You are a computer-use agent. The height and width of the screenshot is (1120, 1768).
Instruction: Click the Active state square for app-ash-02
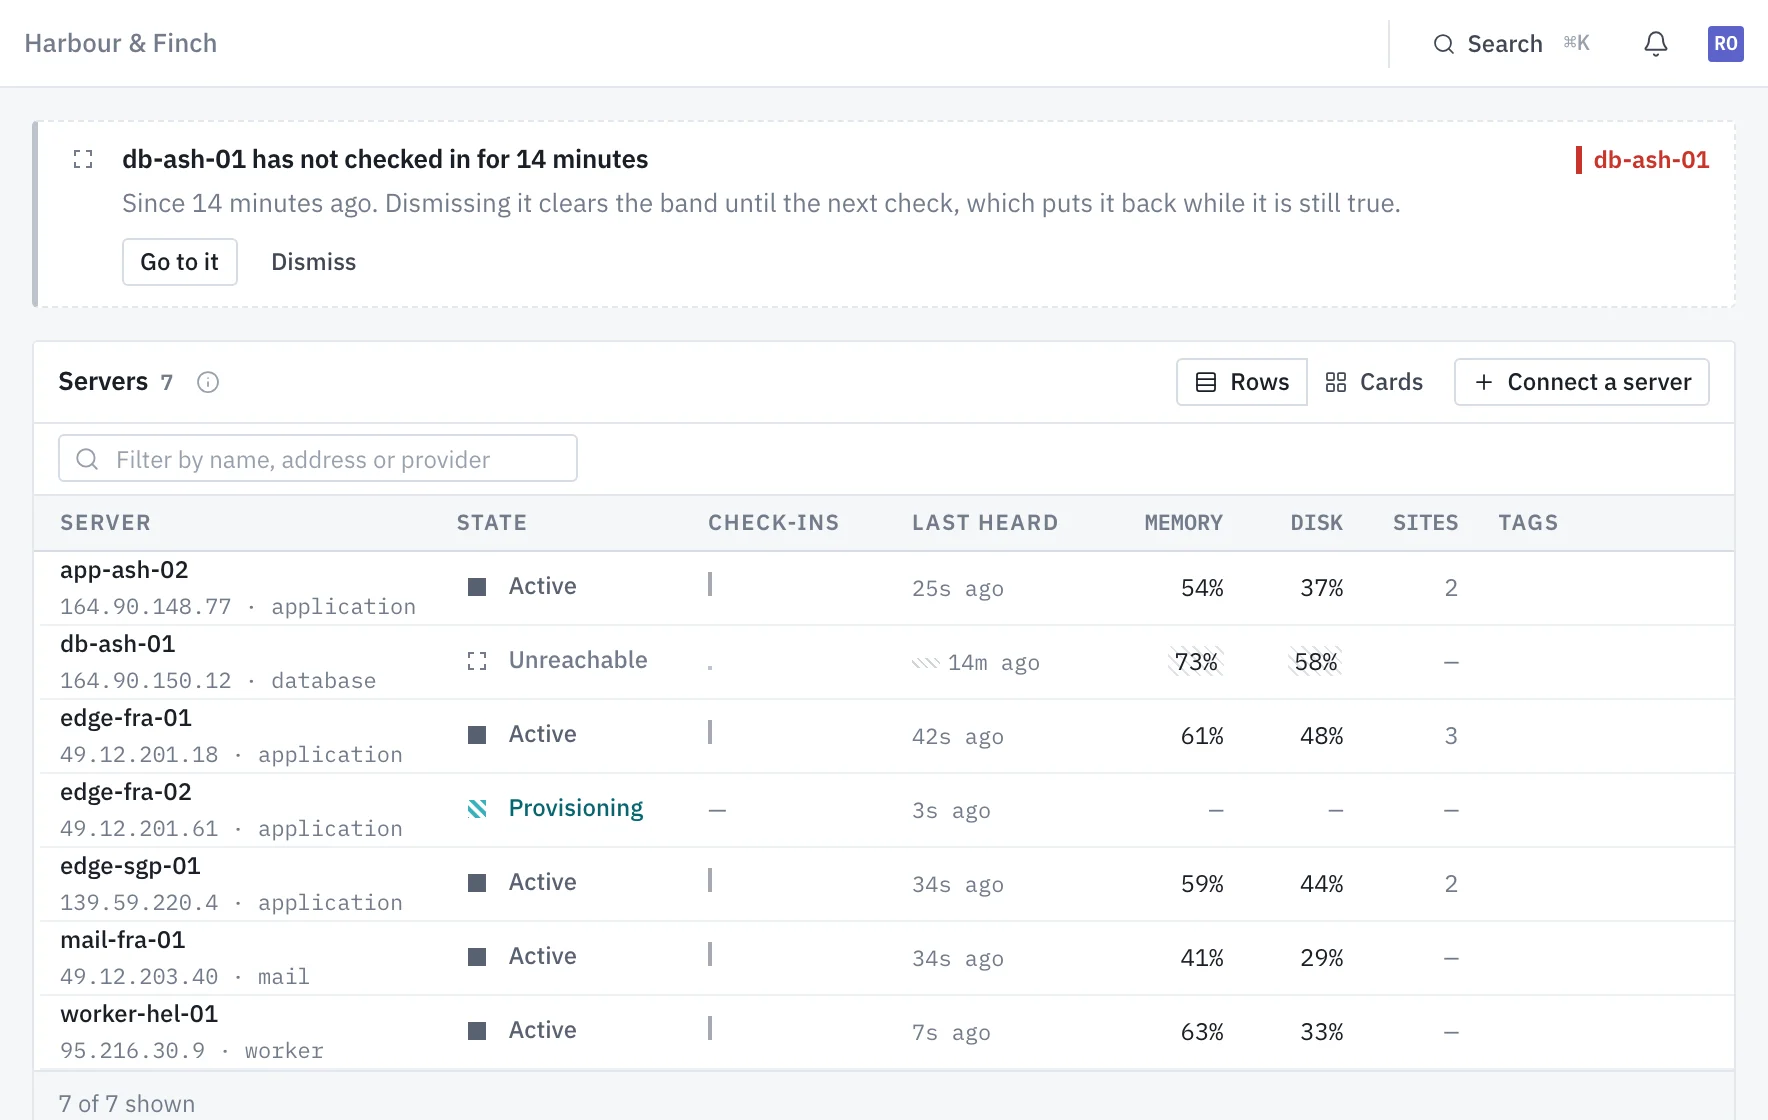(x=477, y=587)
